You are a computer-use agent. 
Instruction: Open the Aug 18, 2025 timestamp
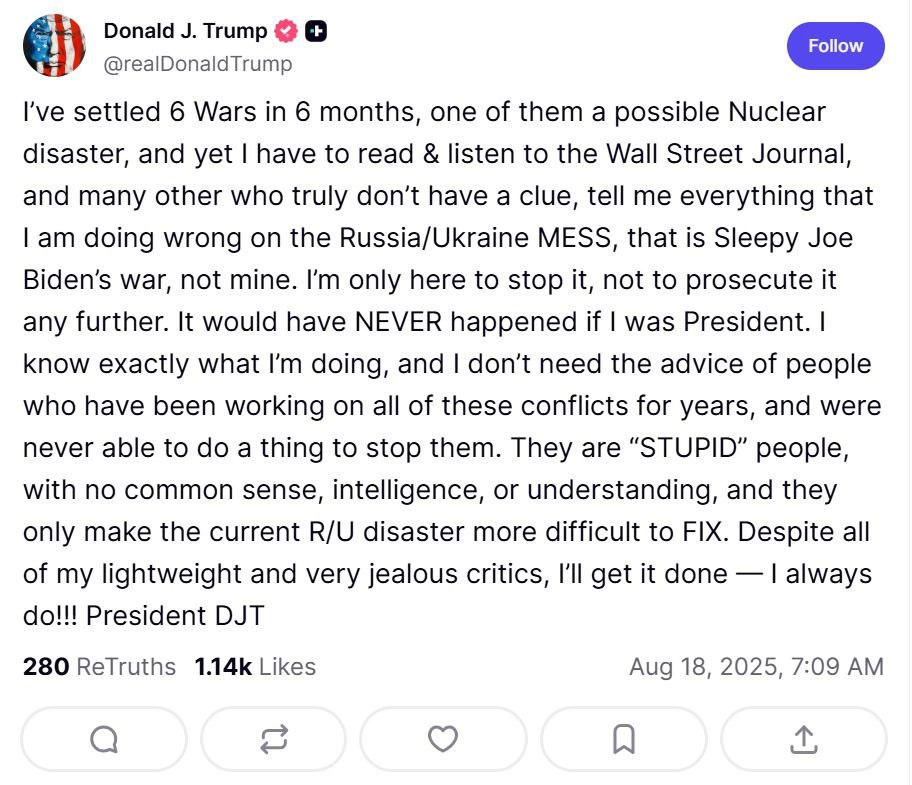(x=756, y=666)
